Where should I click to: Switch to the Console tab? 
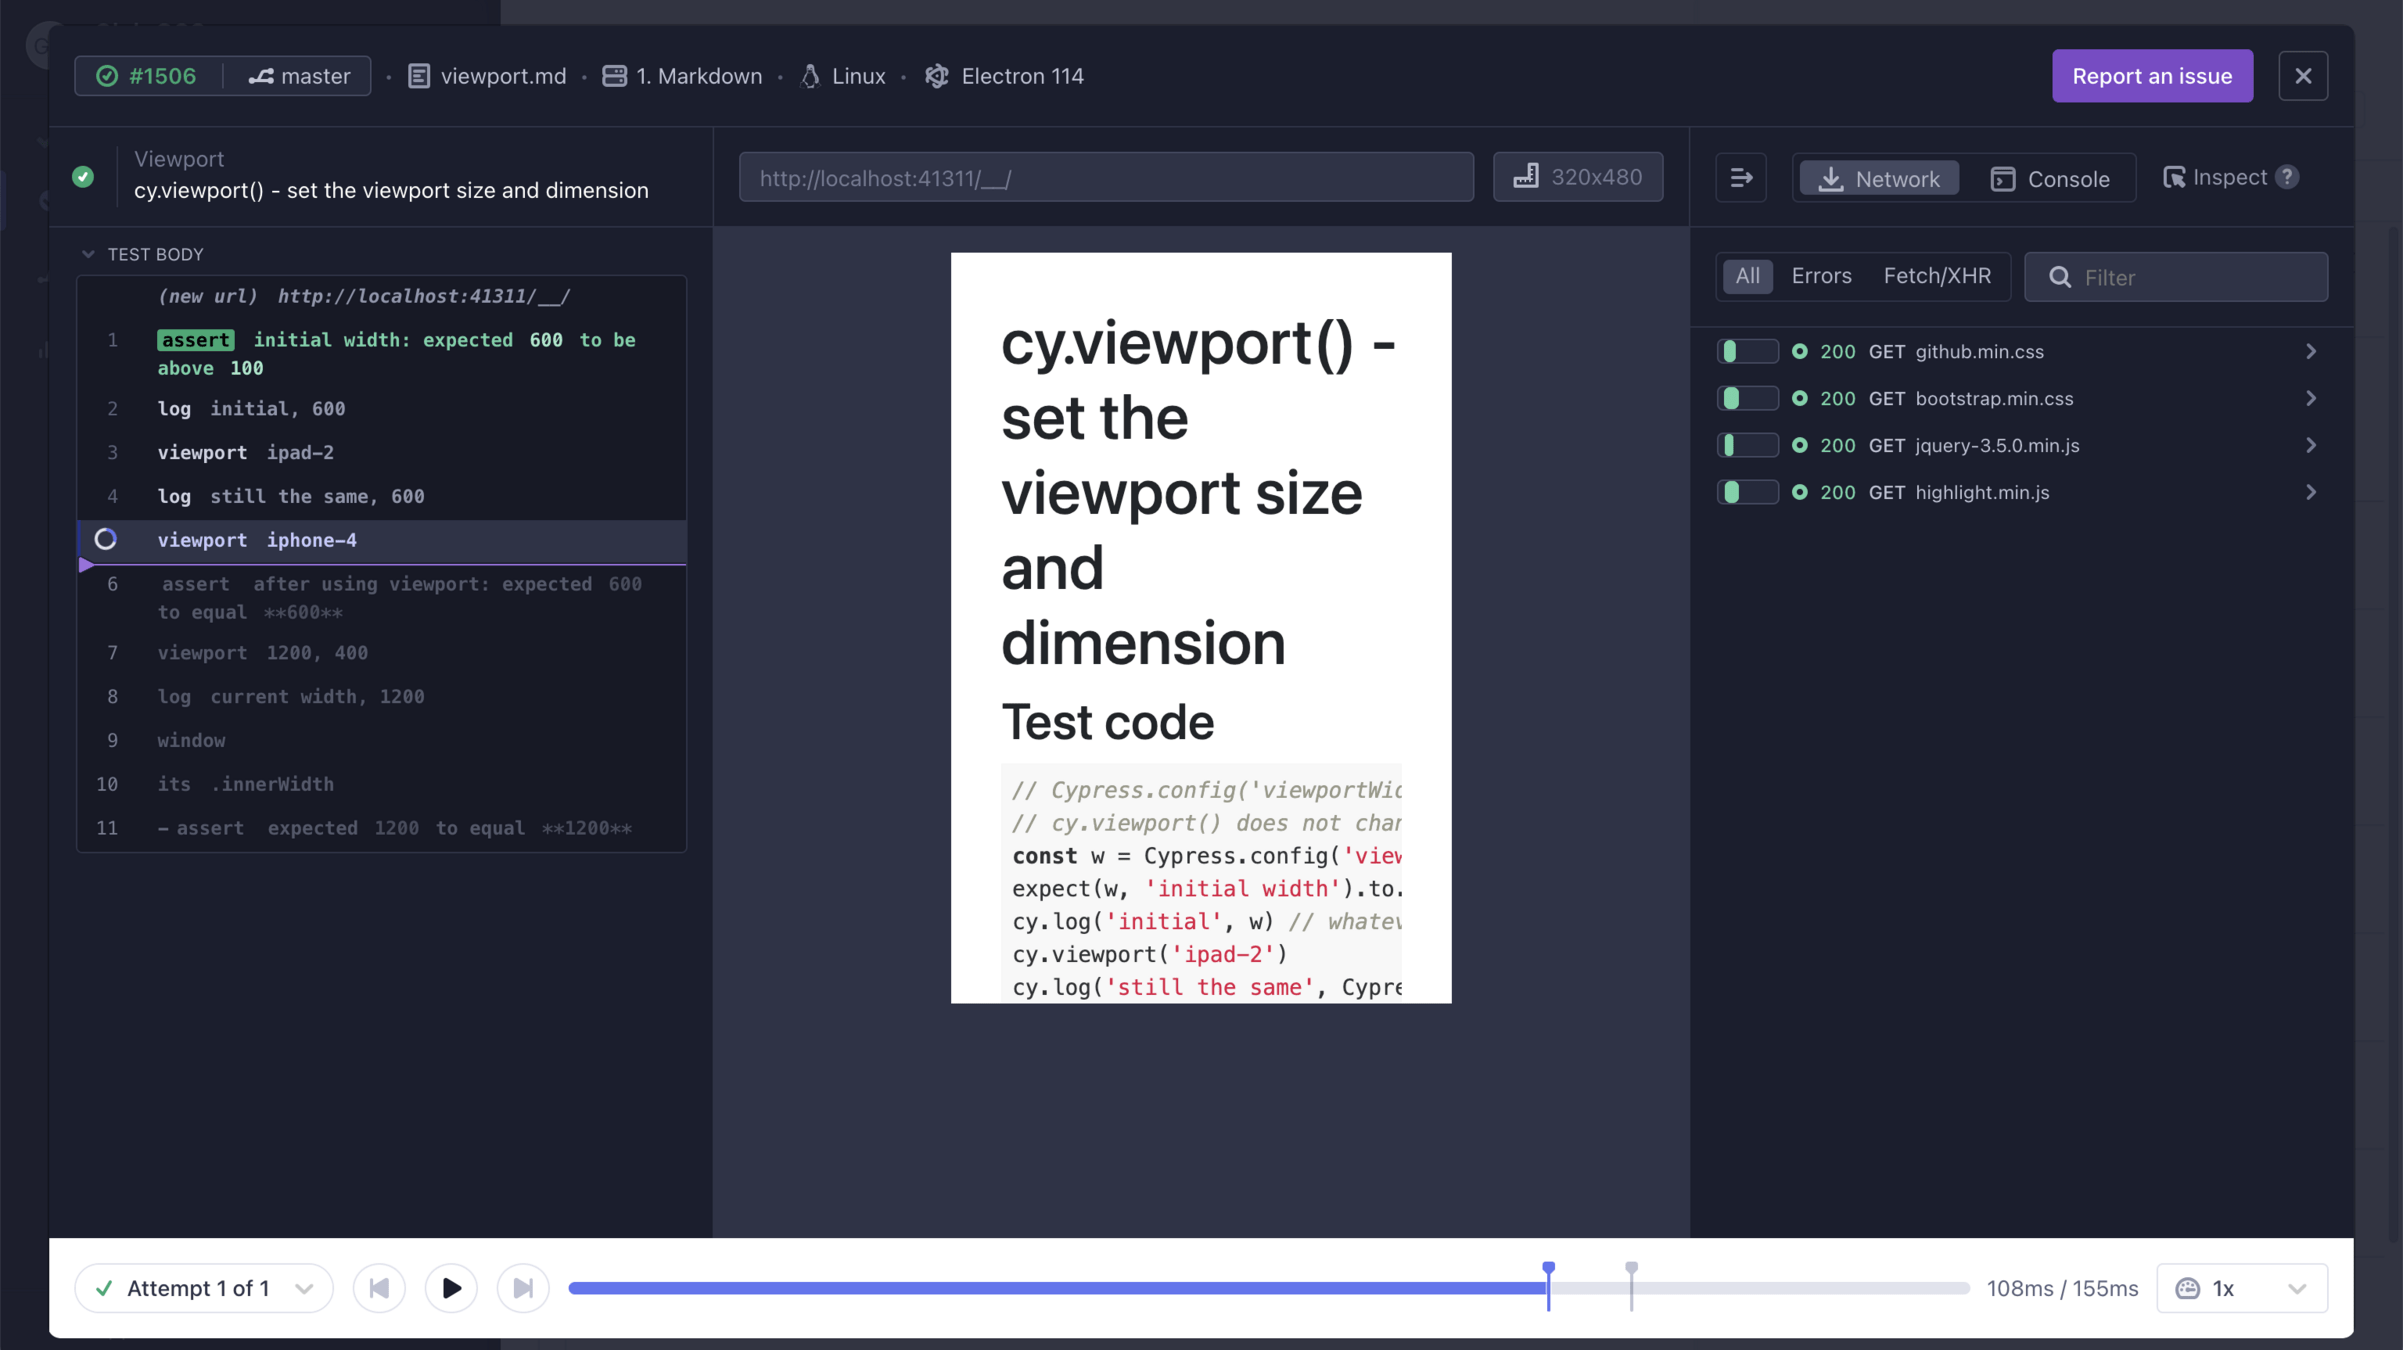pos(2050,179)
